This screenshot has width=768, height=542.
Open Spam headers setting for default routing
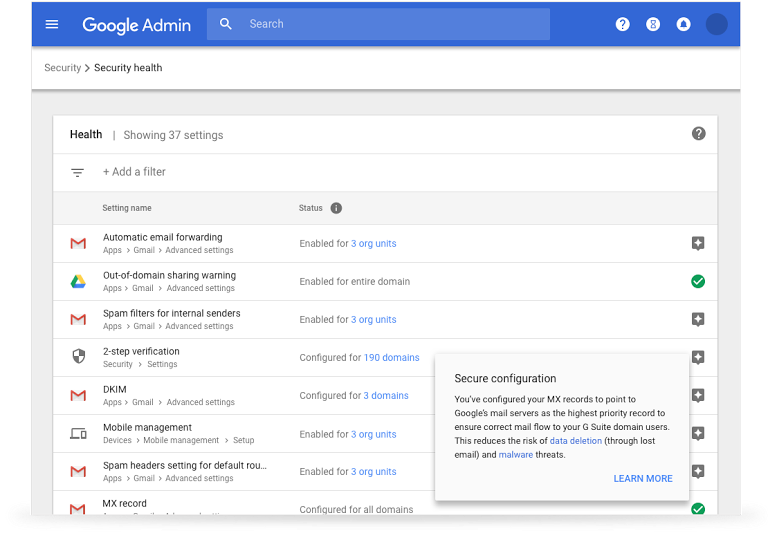[x=185, y=465]
